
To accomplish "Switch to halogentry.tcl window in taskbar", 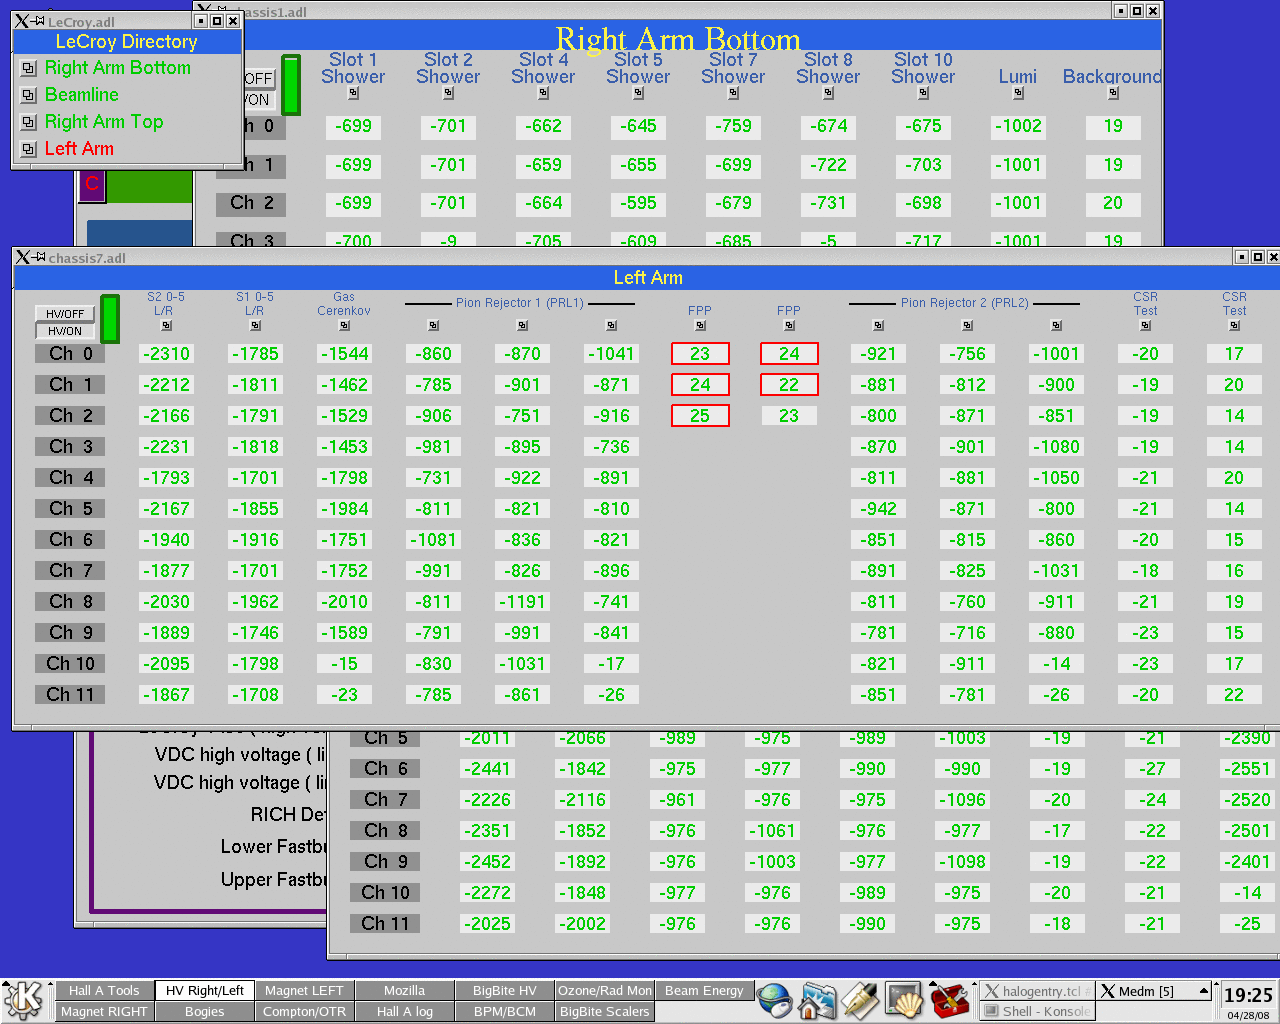I will point(1037,991).
